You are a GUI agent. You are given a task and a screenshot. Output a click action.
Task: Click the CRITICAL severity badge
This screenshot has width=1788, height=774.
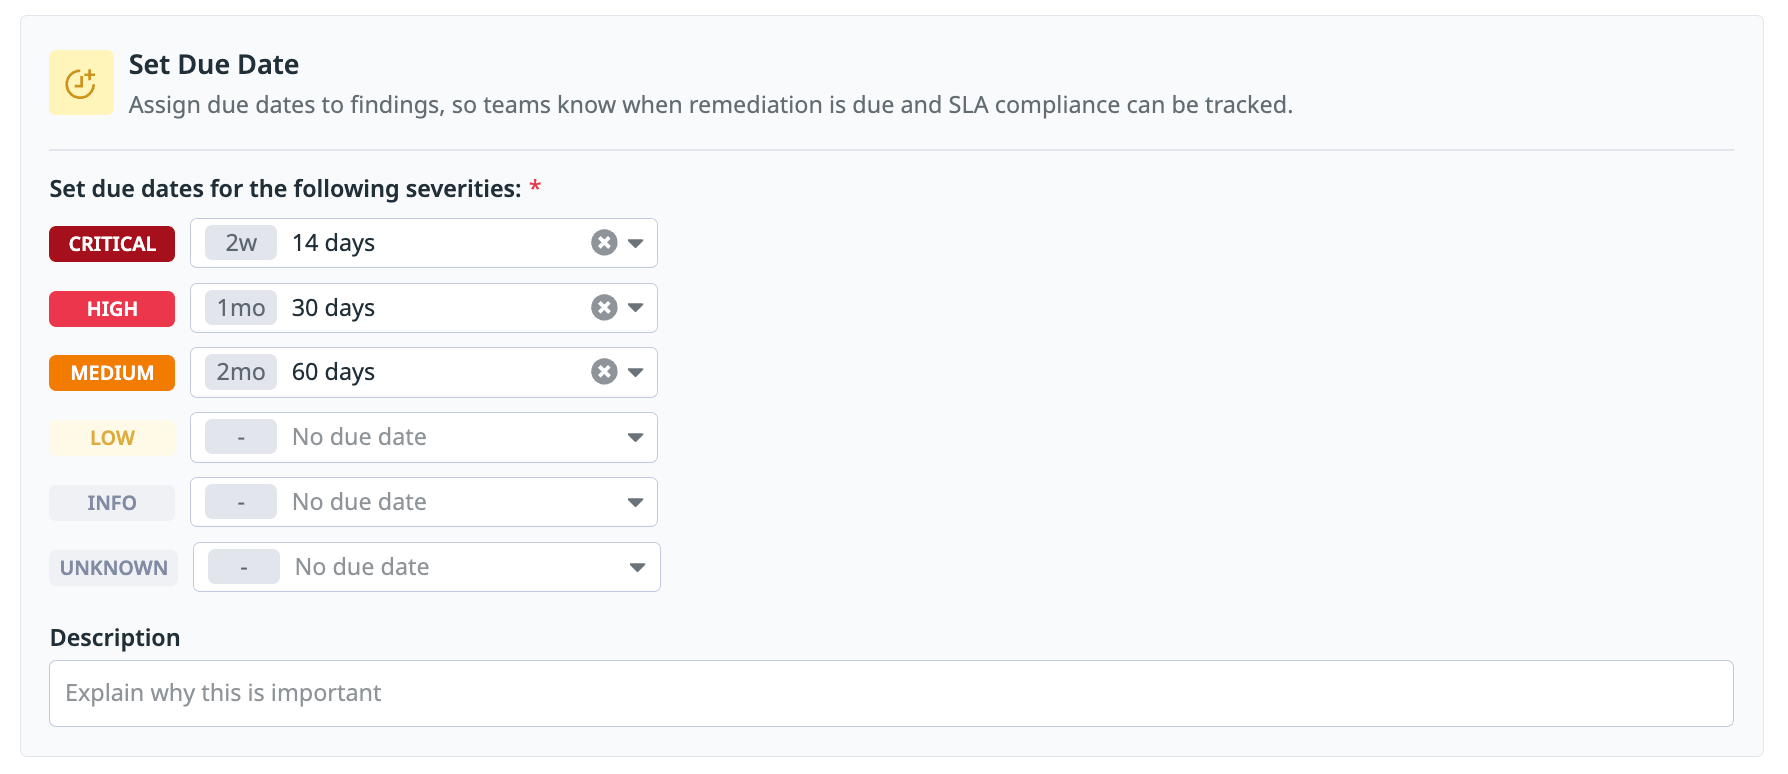(x=111, y=243)
